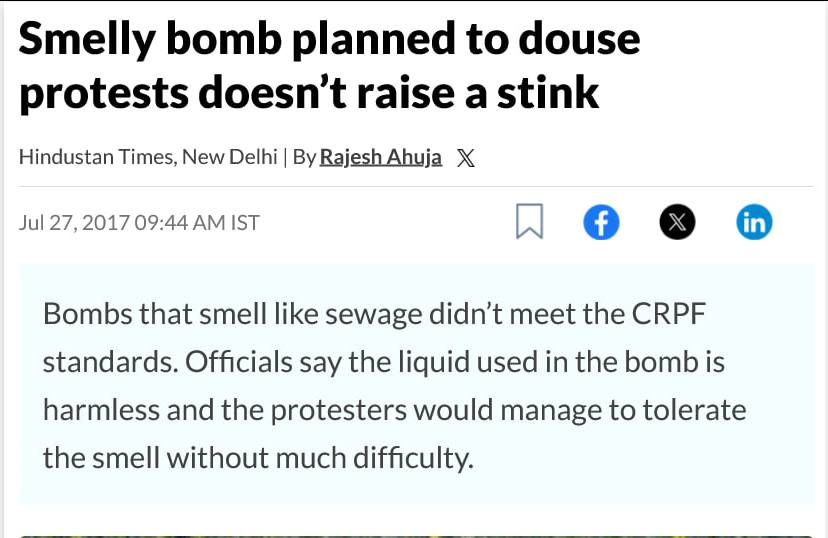Click 'By' before the author name

coord(304,157)
